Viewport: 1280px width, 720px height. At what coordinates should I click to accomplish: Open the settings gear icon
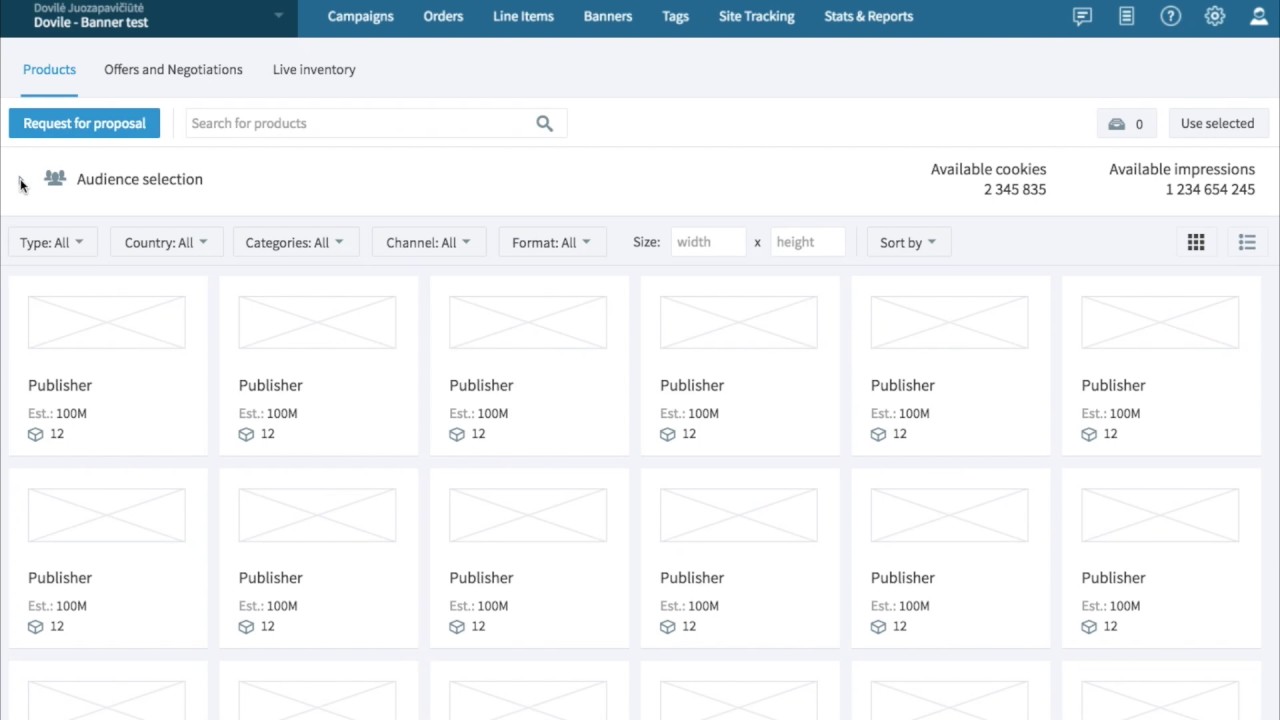pyautogui.click(x=1214, y=16)
